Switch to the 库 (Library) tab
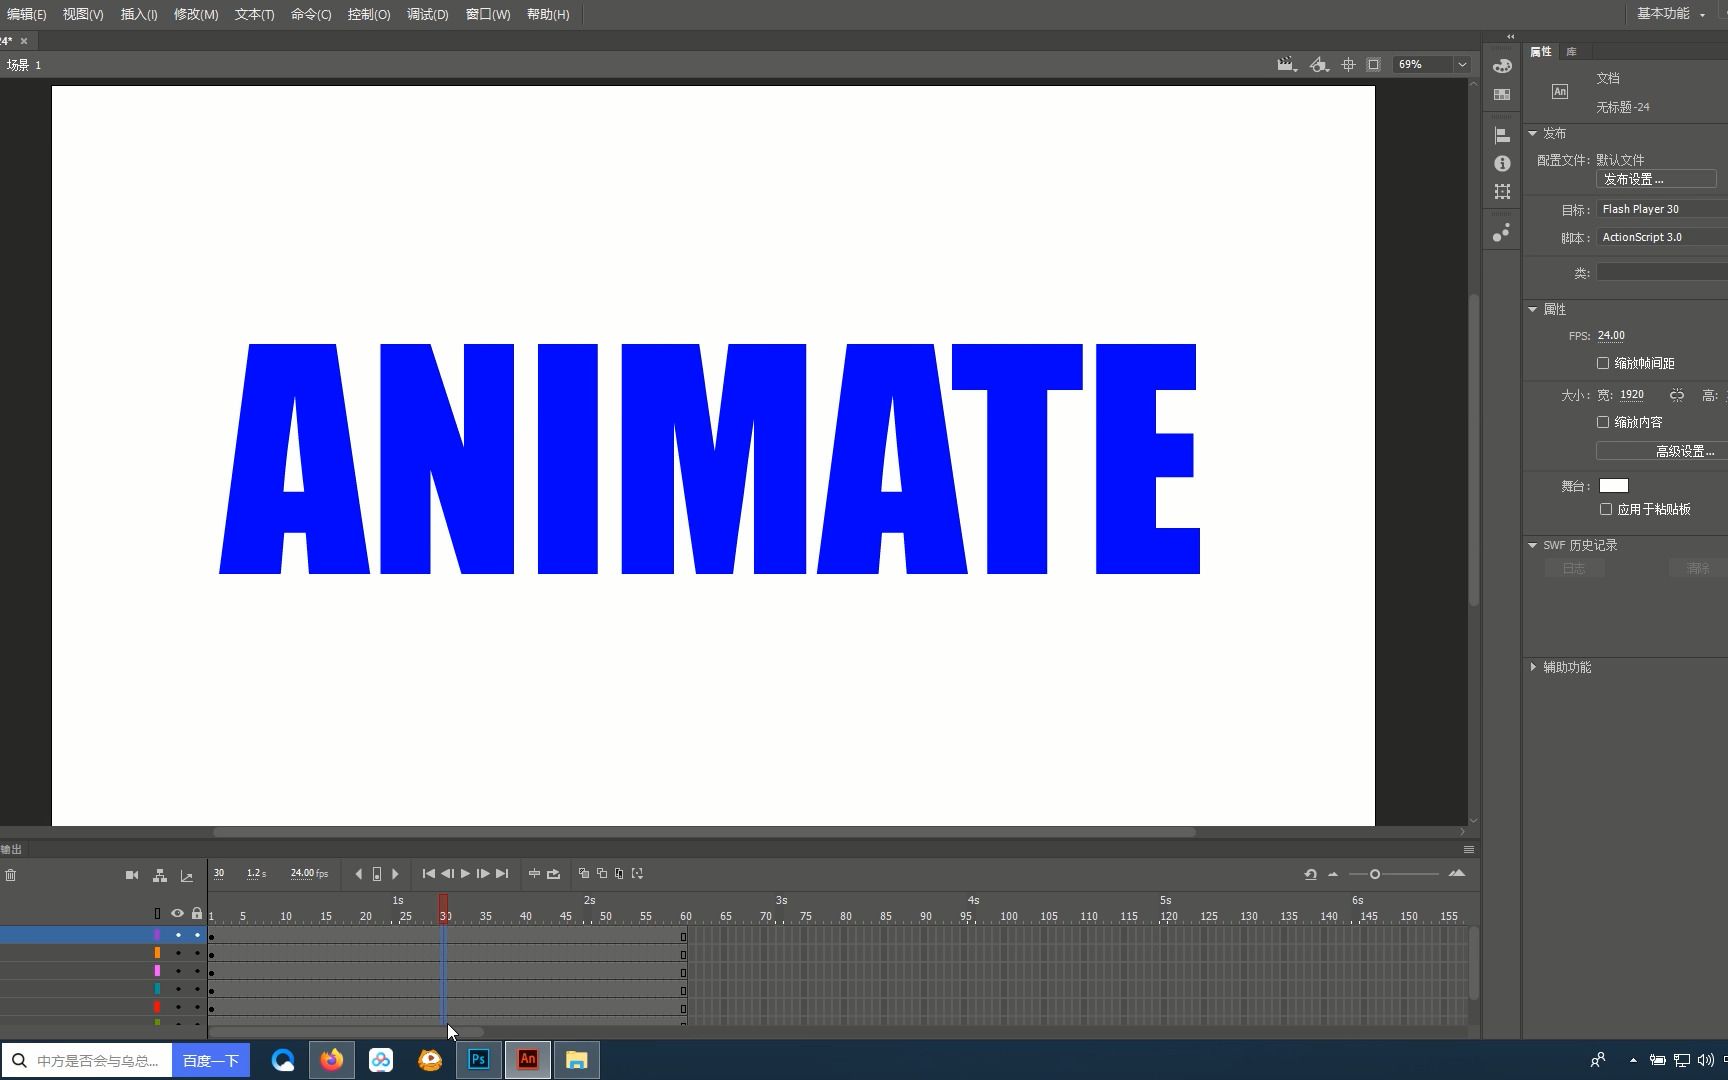 [1571, 51]
